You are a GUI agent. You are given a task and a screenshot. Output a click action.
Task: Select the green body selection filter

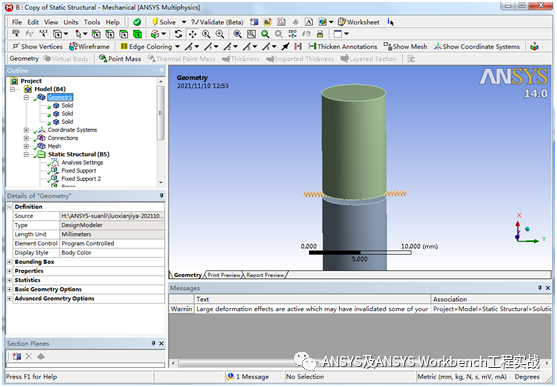pos(137,34)
